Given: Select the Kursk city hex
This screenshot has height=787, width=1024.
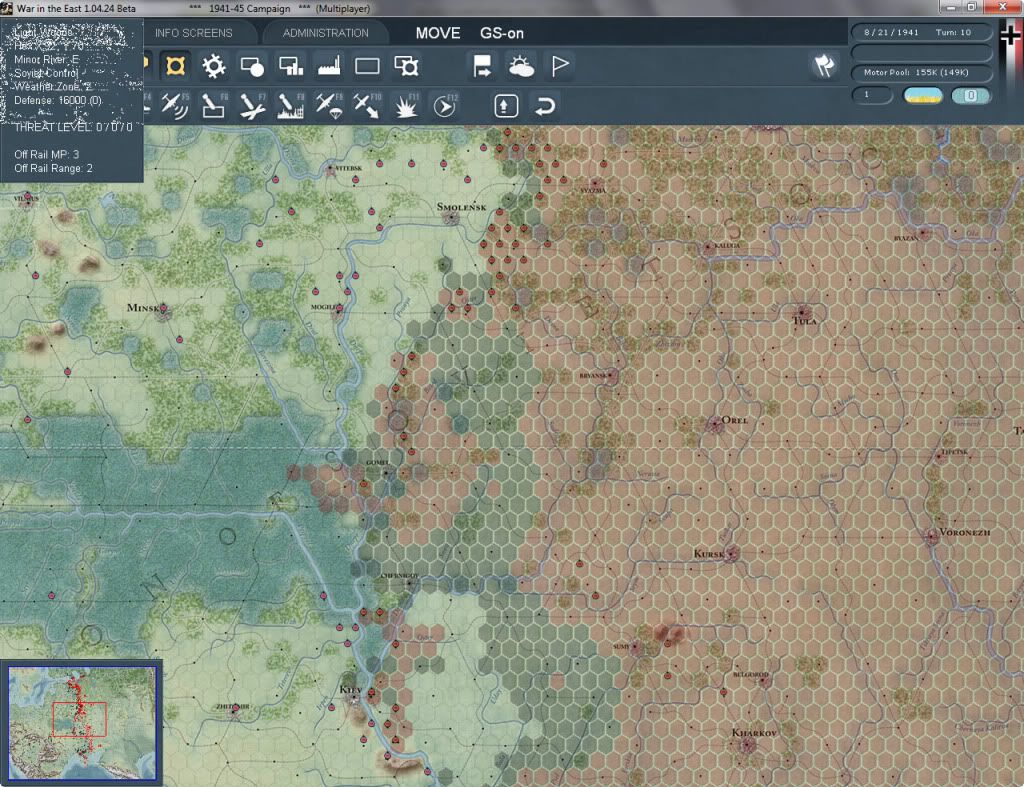Looking at the screenshot, I should click(731, 555).
